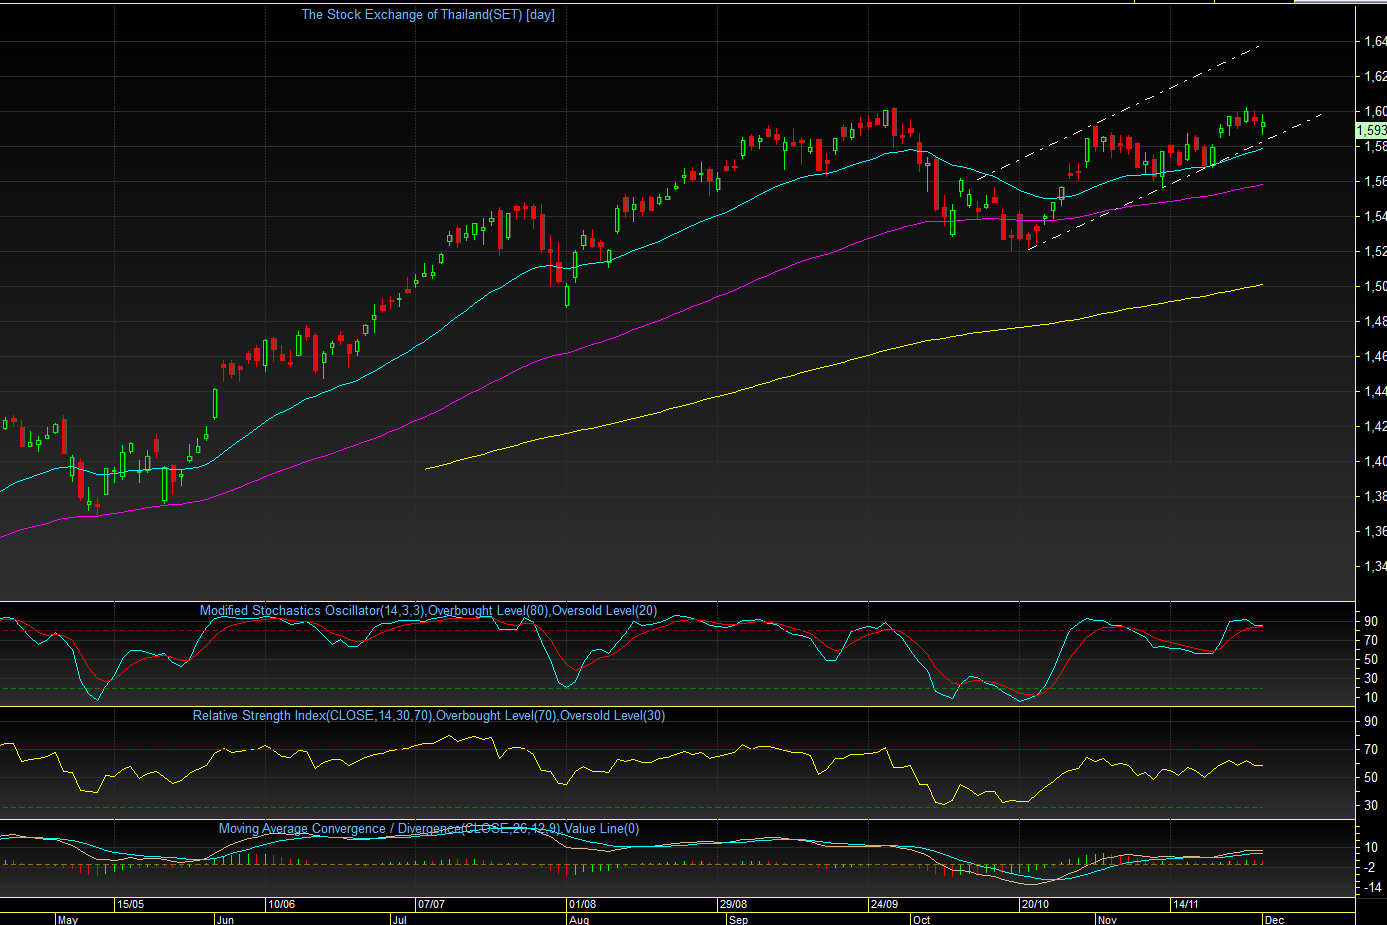Click the 14/11 date label on time axis
Screen dimensions: 1387x925
click(1186, 904)
